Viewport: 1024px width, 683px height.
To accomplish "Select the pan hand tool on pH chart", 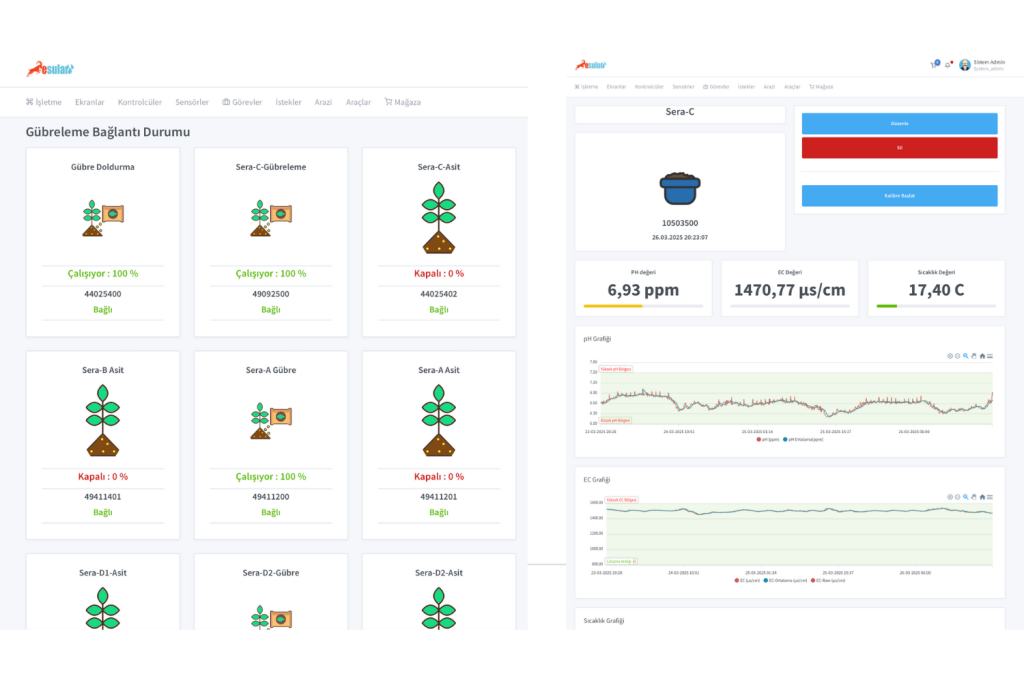I will 974,355.
